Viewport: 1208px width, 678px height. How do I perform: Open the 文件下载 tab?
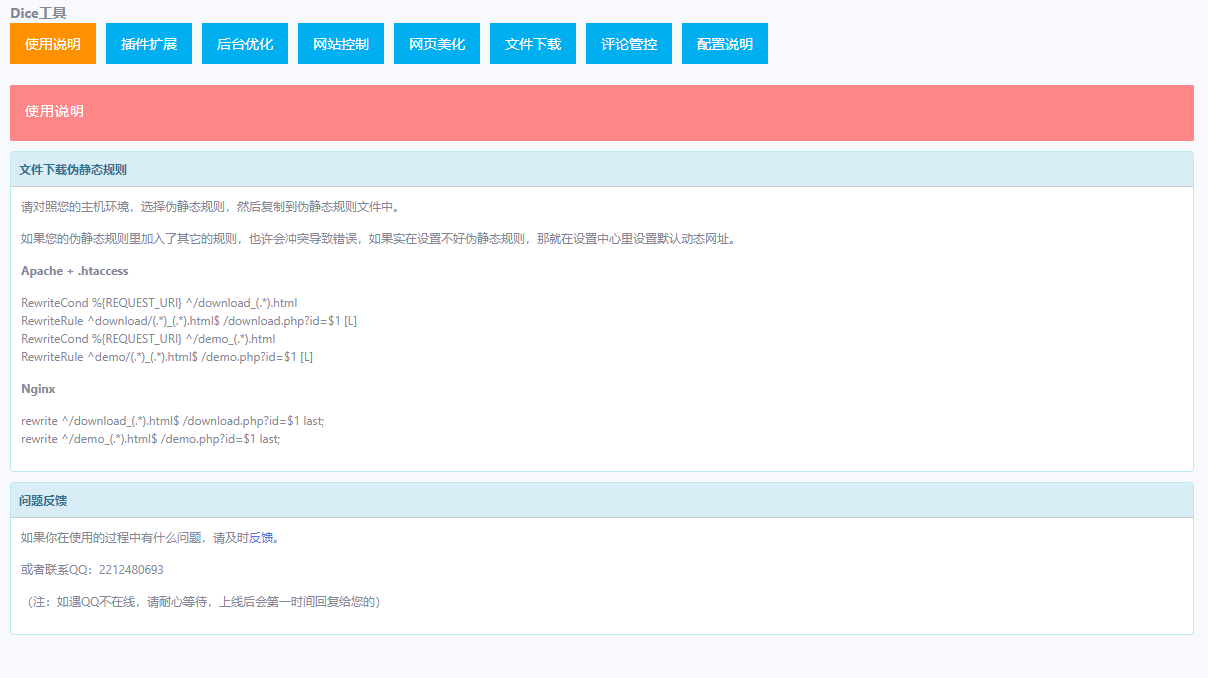[x=533, y=44]
